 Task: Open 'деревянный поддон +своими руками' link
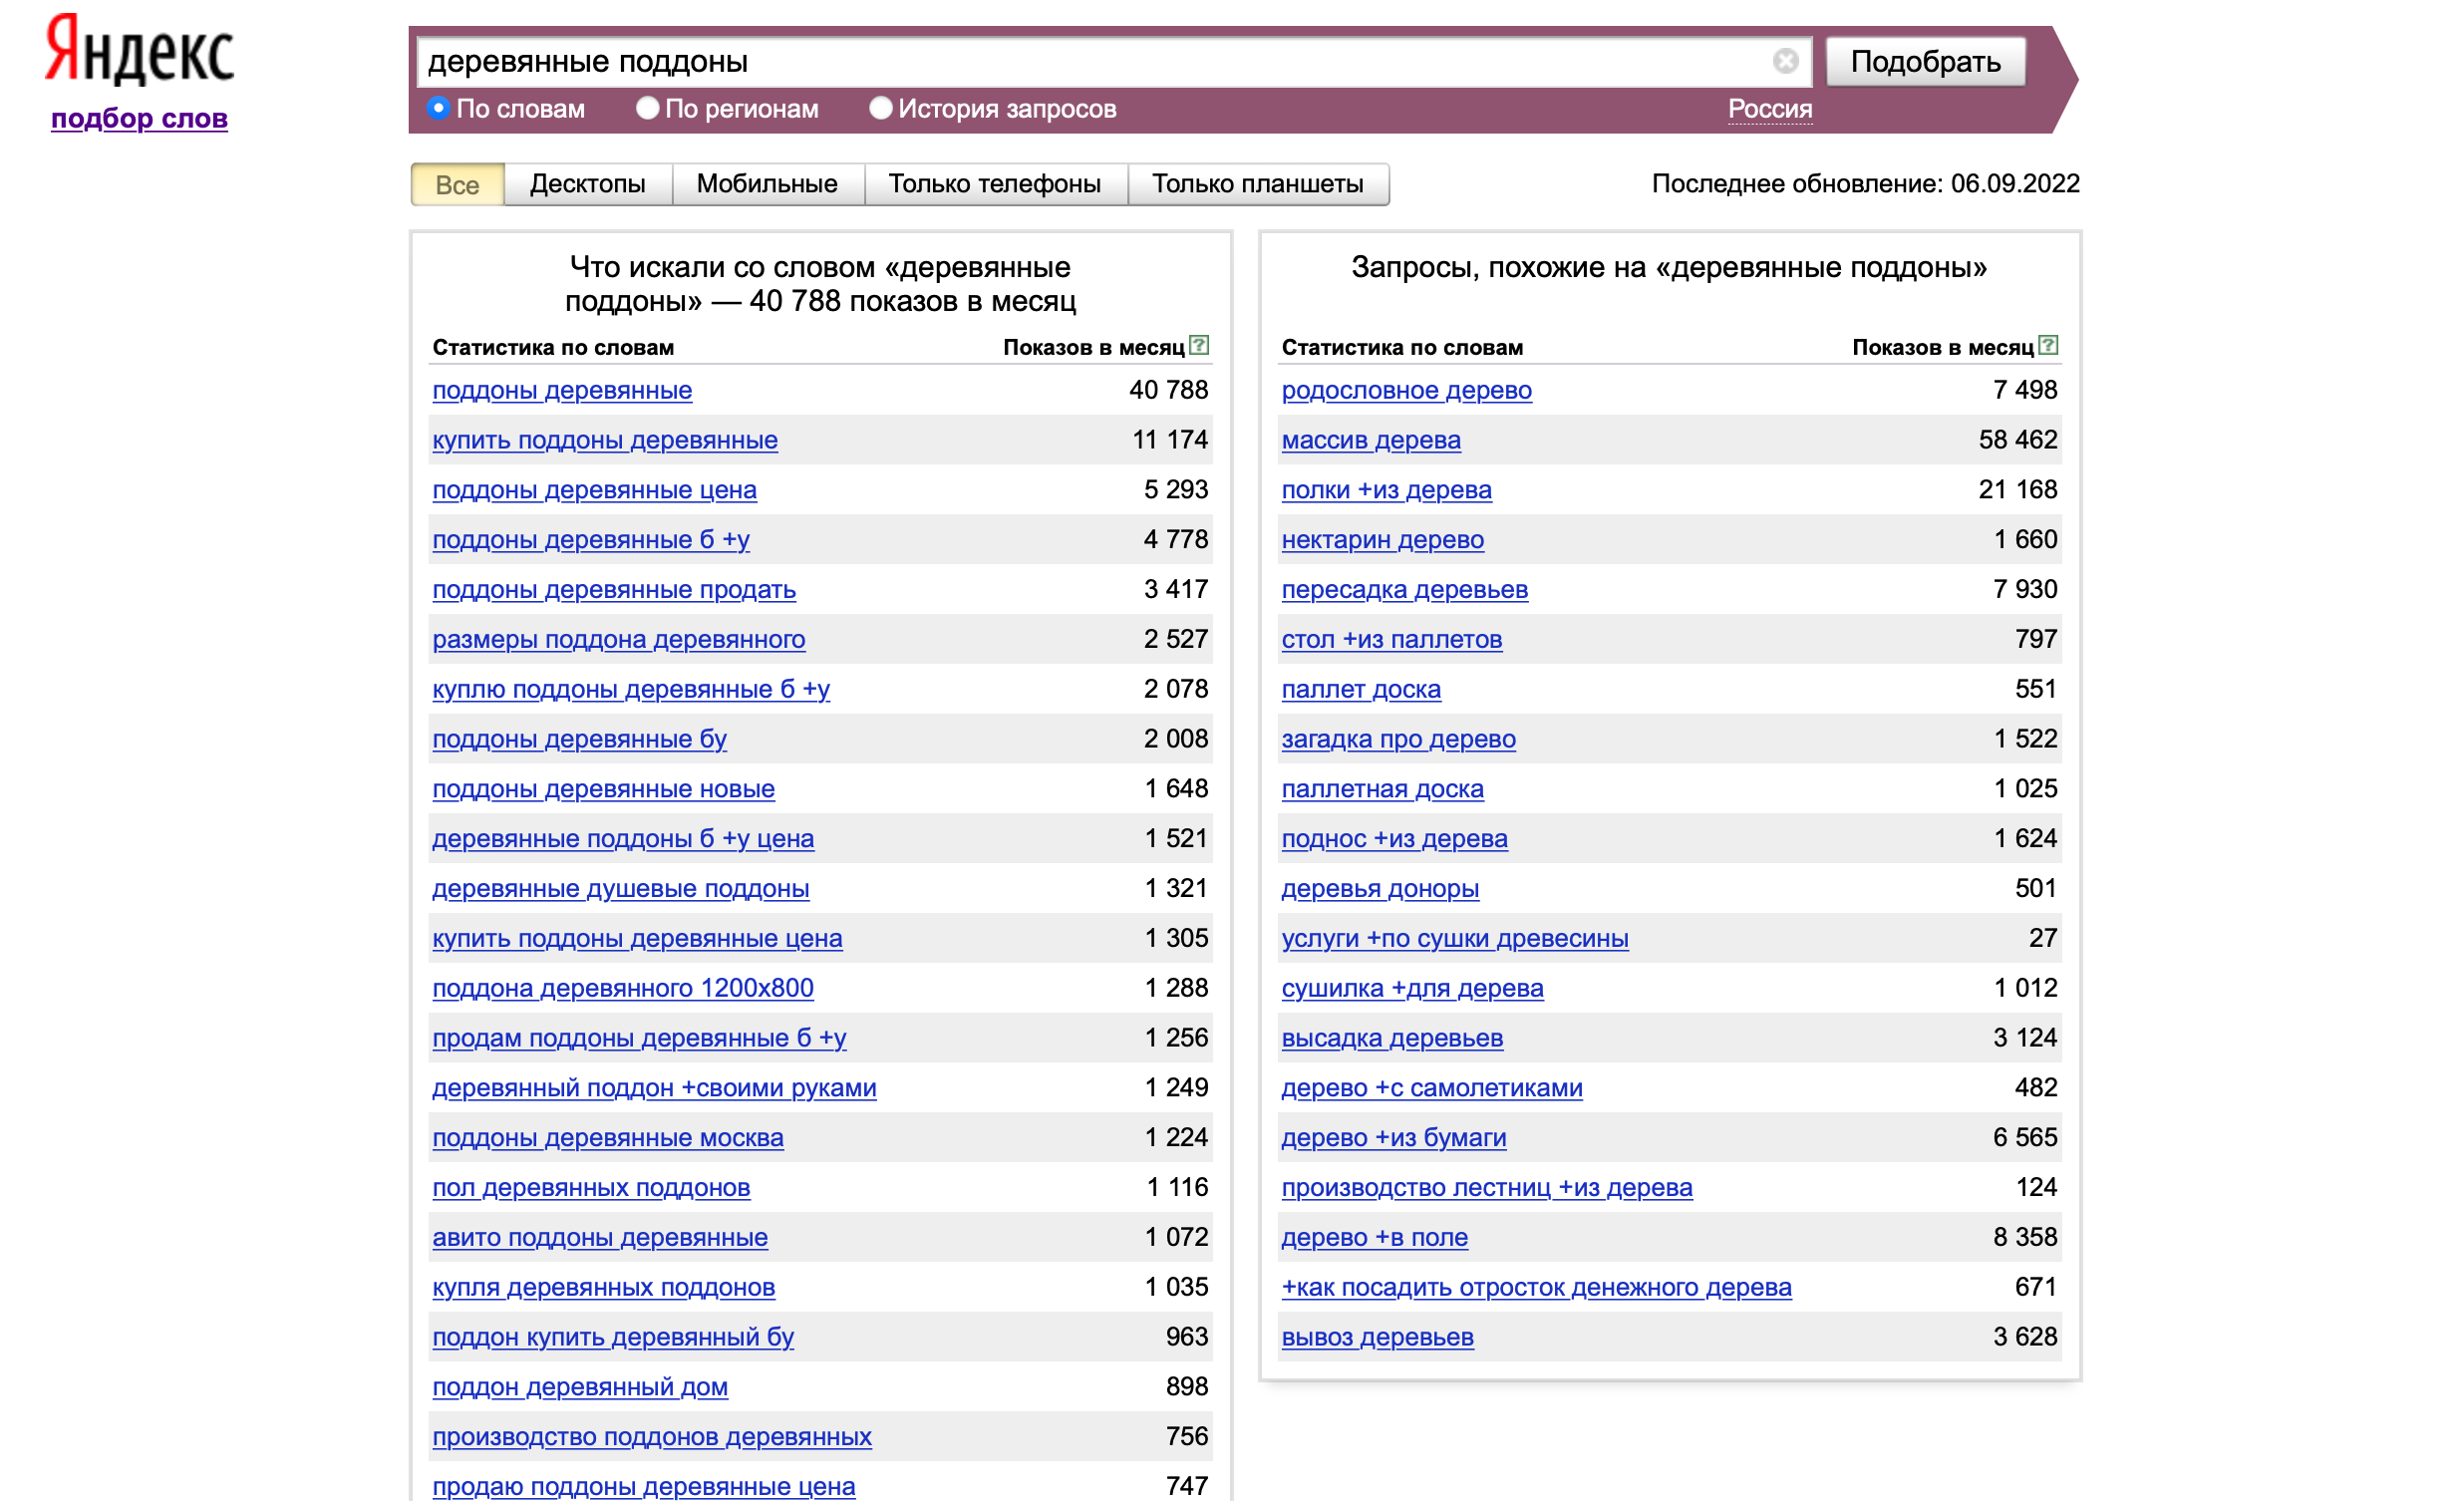tap(654, 1089)
